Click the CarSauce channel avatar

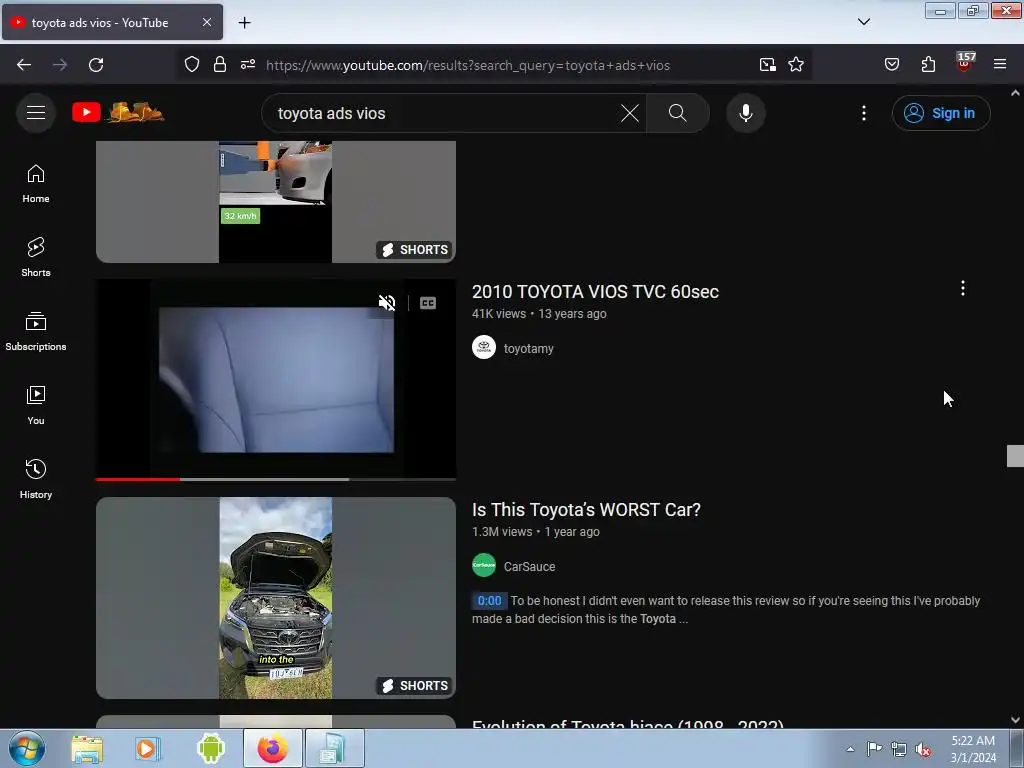tap(484, 566)
